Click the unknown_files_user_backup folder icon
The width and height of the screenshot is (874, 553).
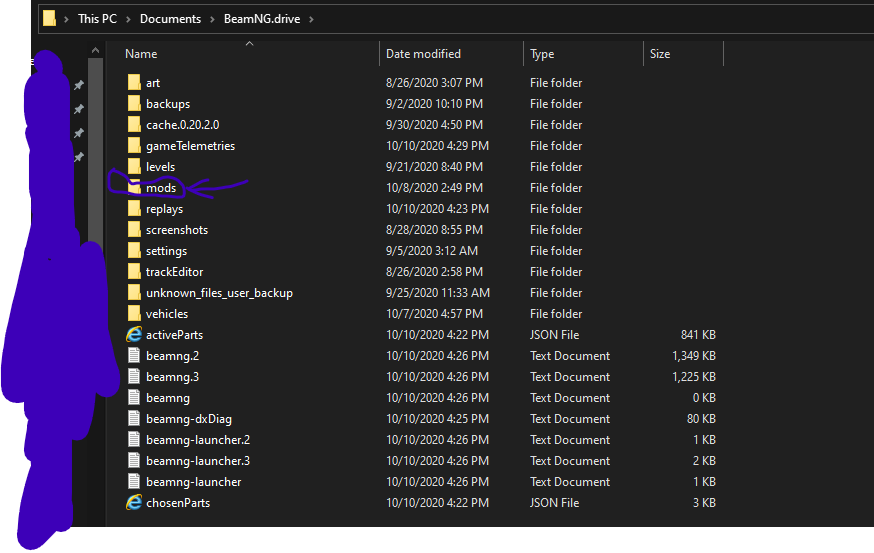[134, 293]
